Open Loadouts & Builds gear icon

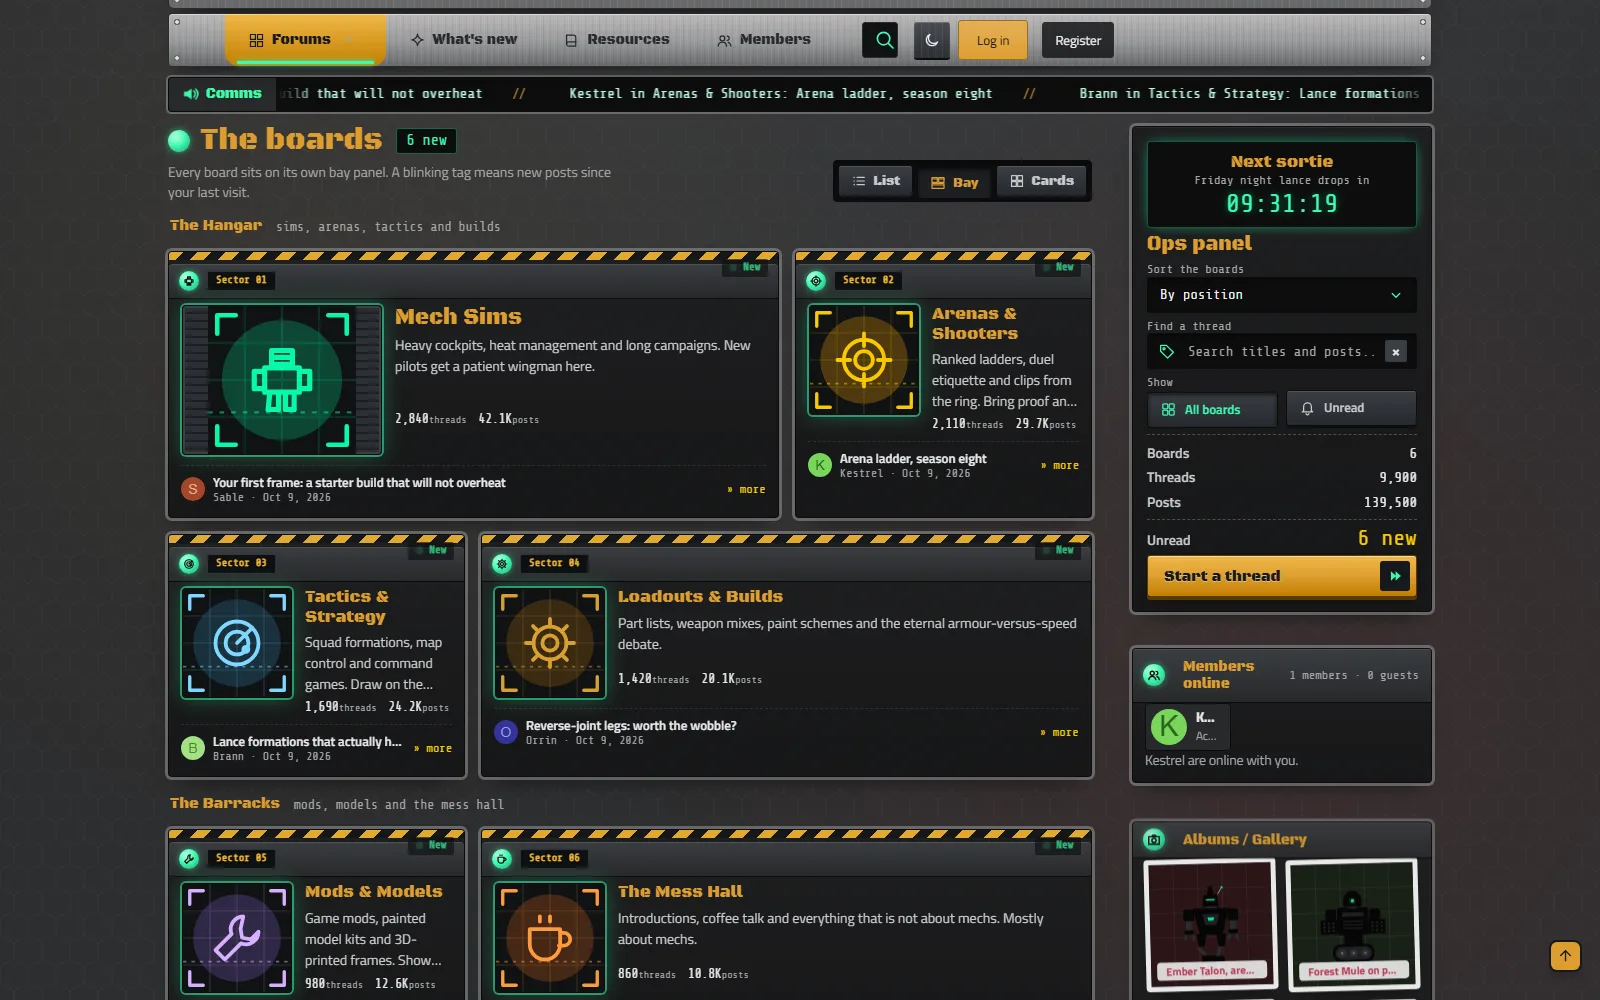(550, 643)
